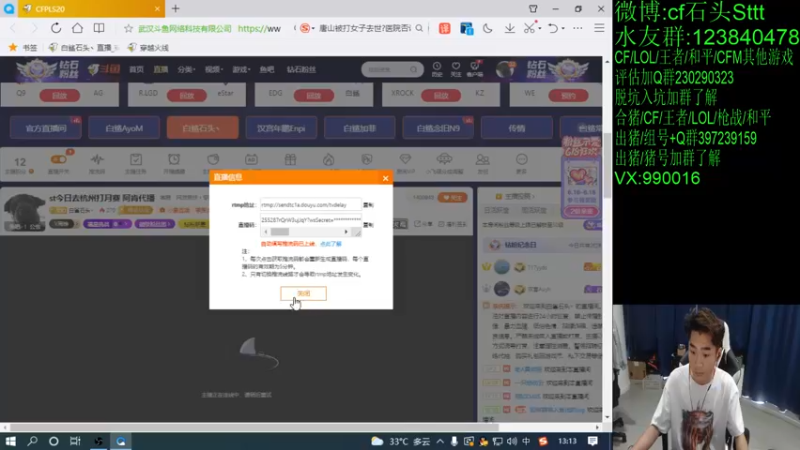This screenshot has width=800, height=450.
Task: Click the undo closed-tab arrow icon
Action: [x=553, y=29]
